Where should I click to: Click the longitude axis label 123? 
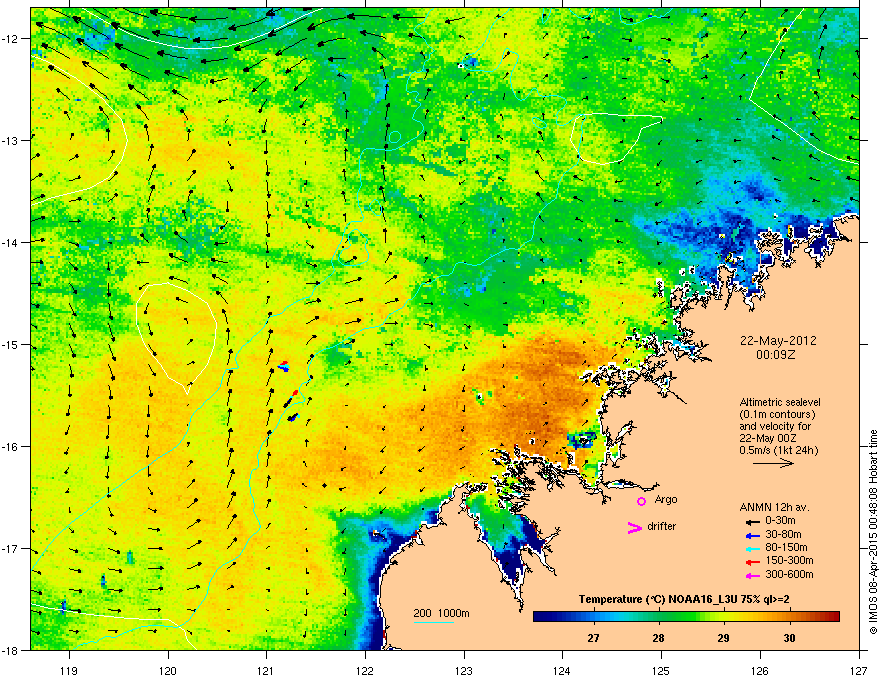pyautogui.click(x=464, y=670)
